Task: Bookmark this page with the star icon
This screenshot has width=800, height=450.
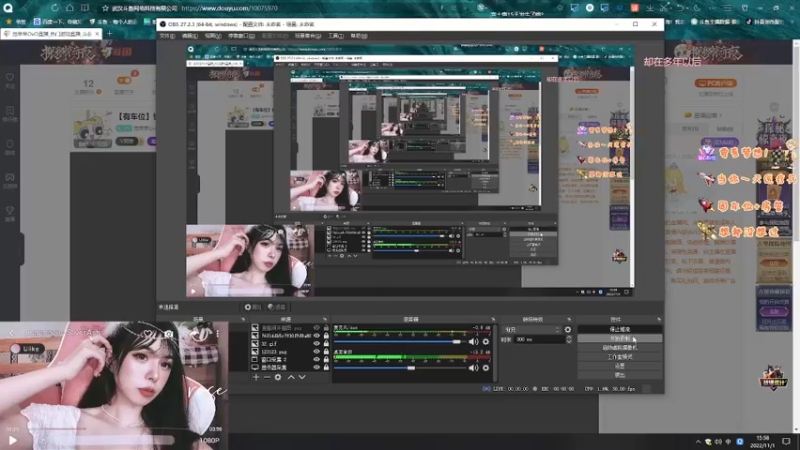Action: 105,8
